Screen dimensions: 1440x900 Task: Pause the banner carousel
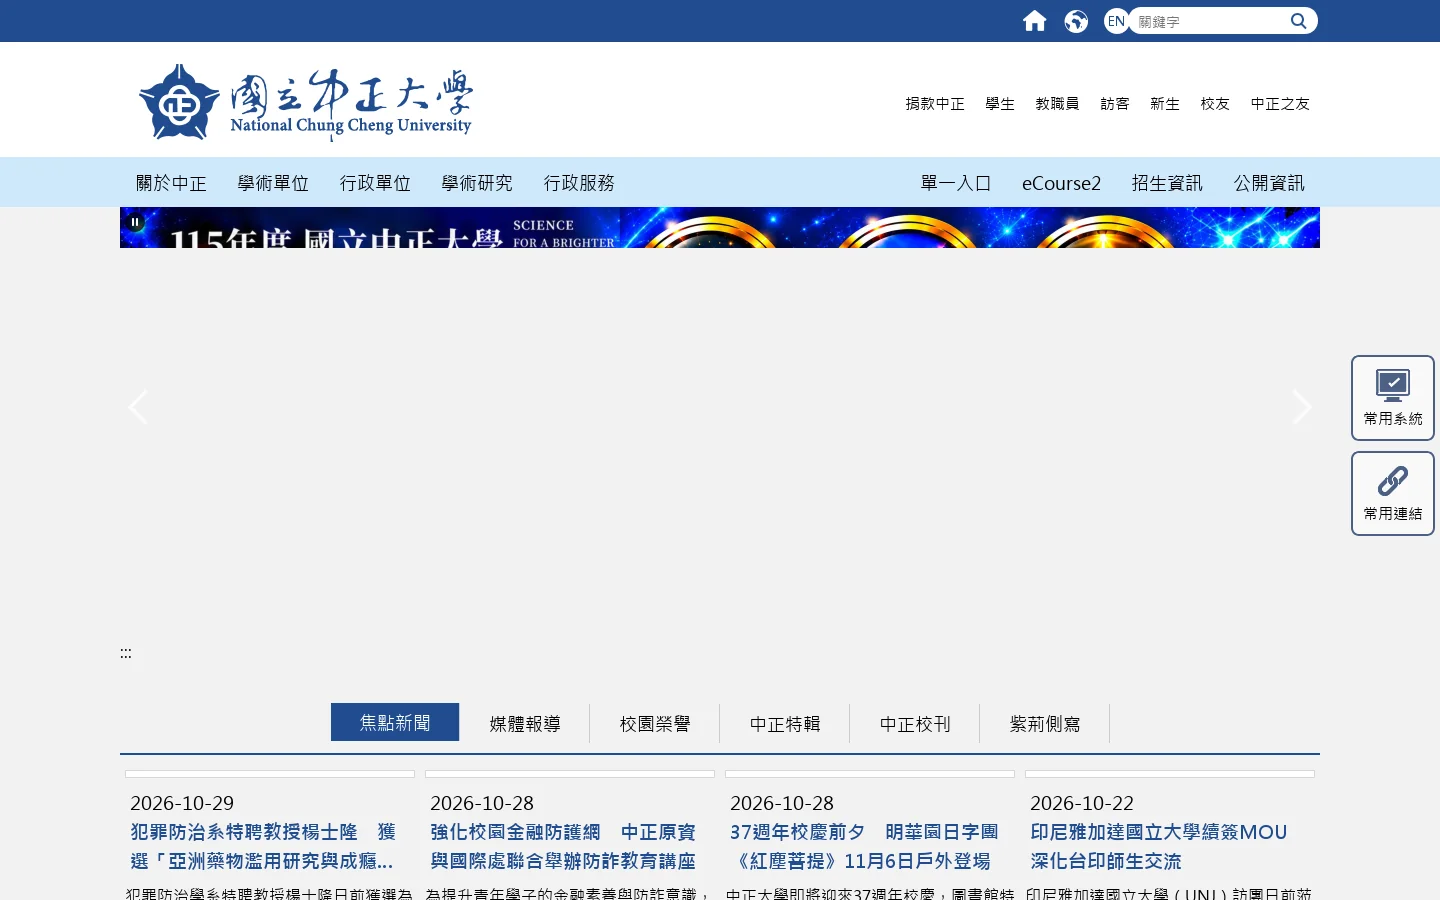tap(135, 222)
